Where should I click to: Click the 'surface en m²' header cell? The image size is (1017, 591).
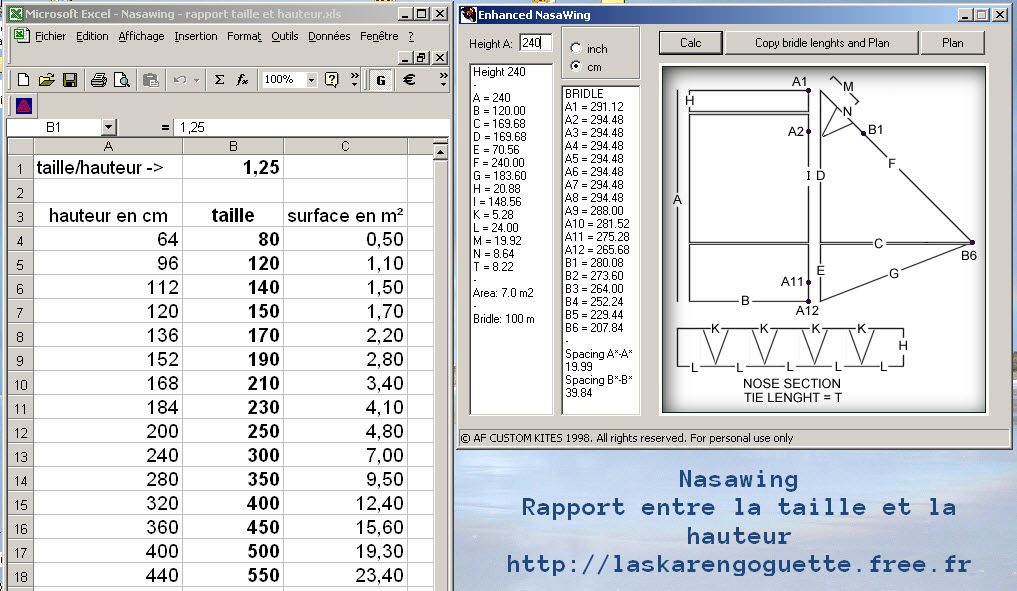tap(345, 215)
